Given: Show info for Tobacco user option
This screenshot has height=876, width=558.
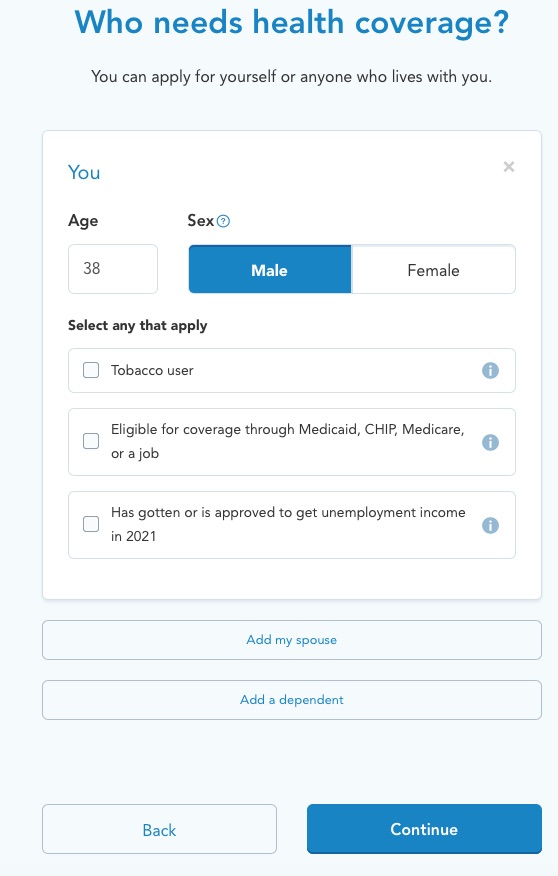Looking at the screenshot, I should 490,370.
